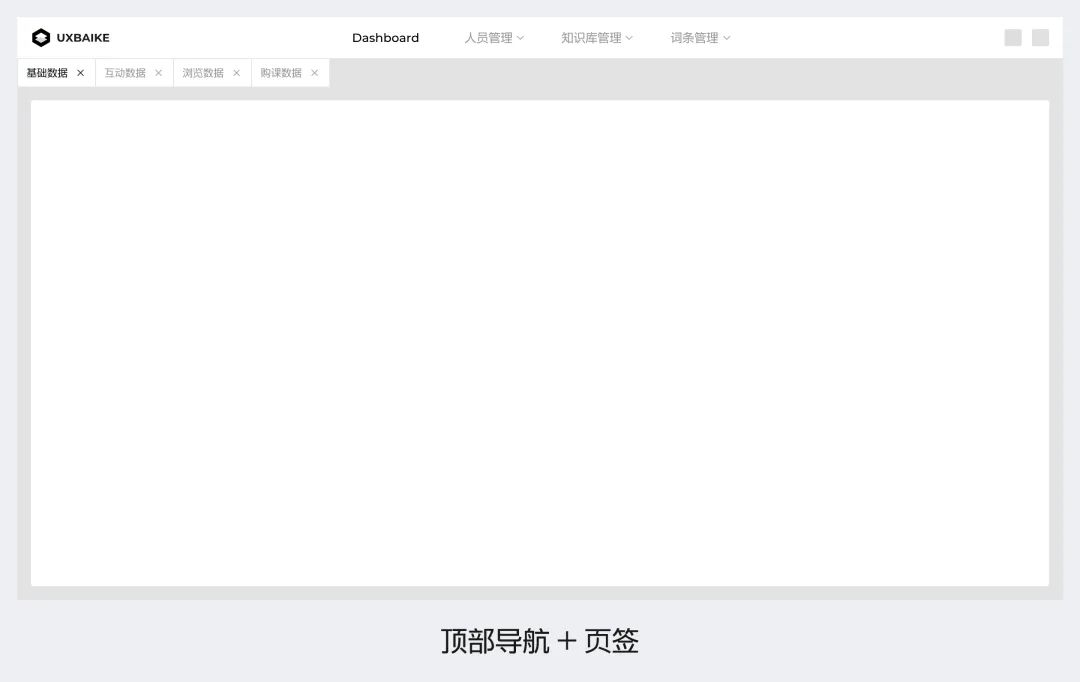
Task: Expand the 知识库管理 menu chevron
Action: [628, 37]
